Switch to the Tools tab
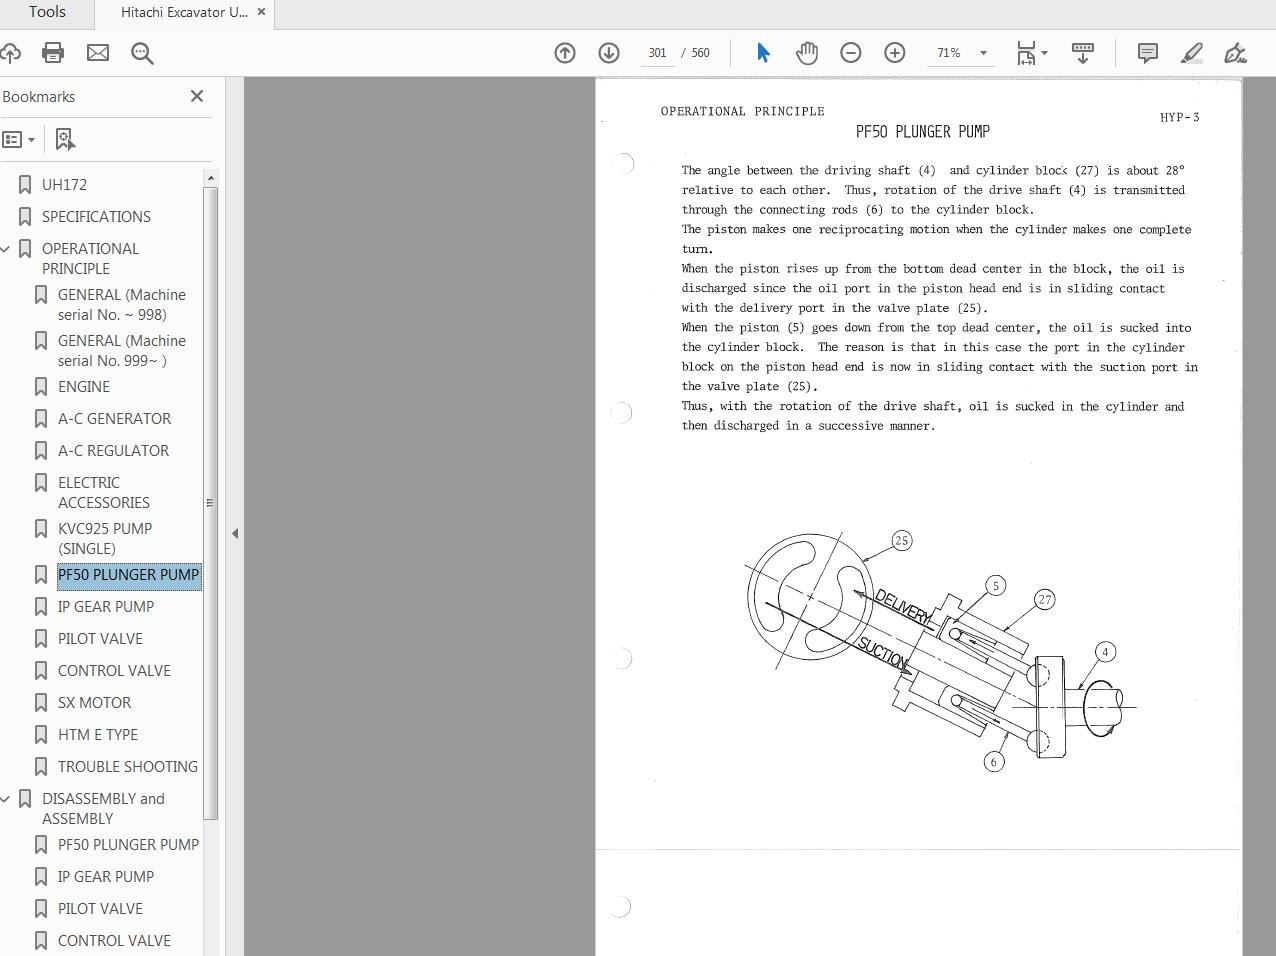The height and width of the screenshot is (956, 1276). [x=46, y=13]
